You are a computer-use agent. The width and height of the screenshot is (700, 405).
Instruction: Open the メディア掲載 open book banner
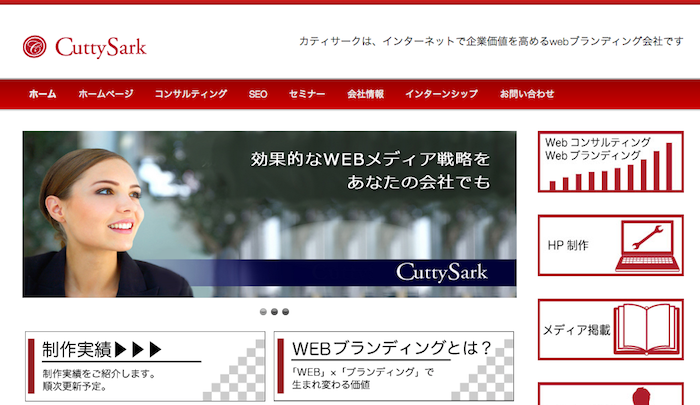611,330
